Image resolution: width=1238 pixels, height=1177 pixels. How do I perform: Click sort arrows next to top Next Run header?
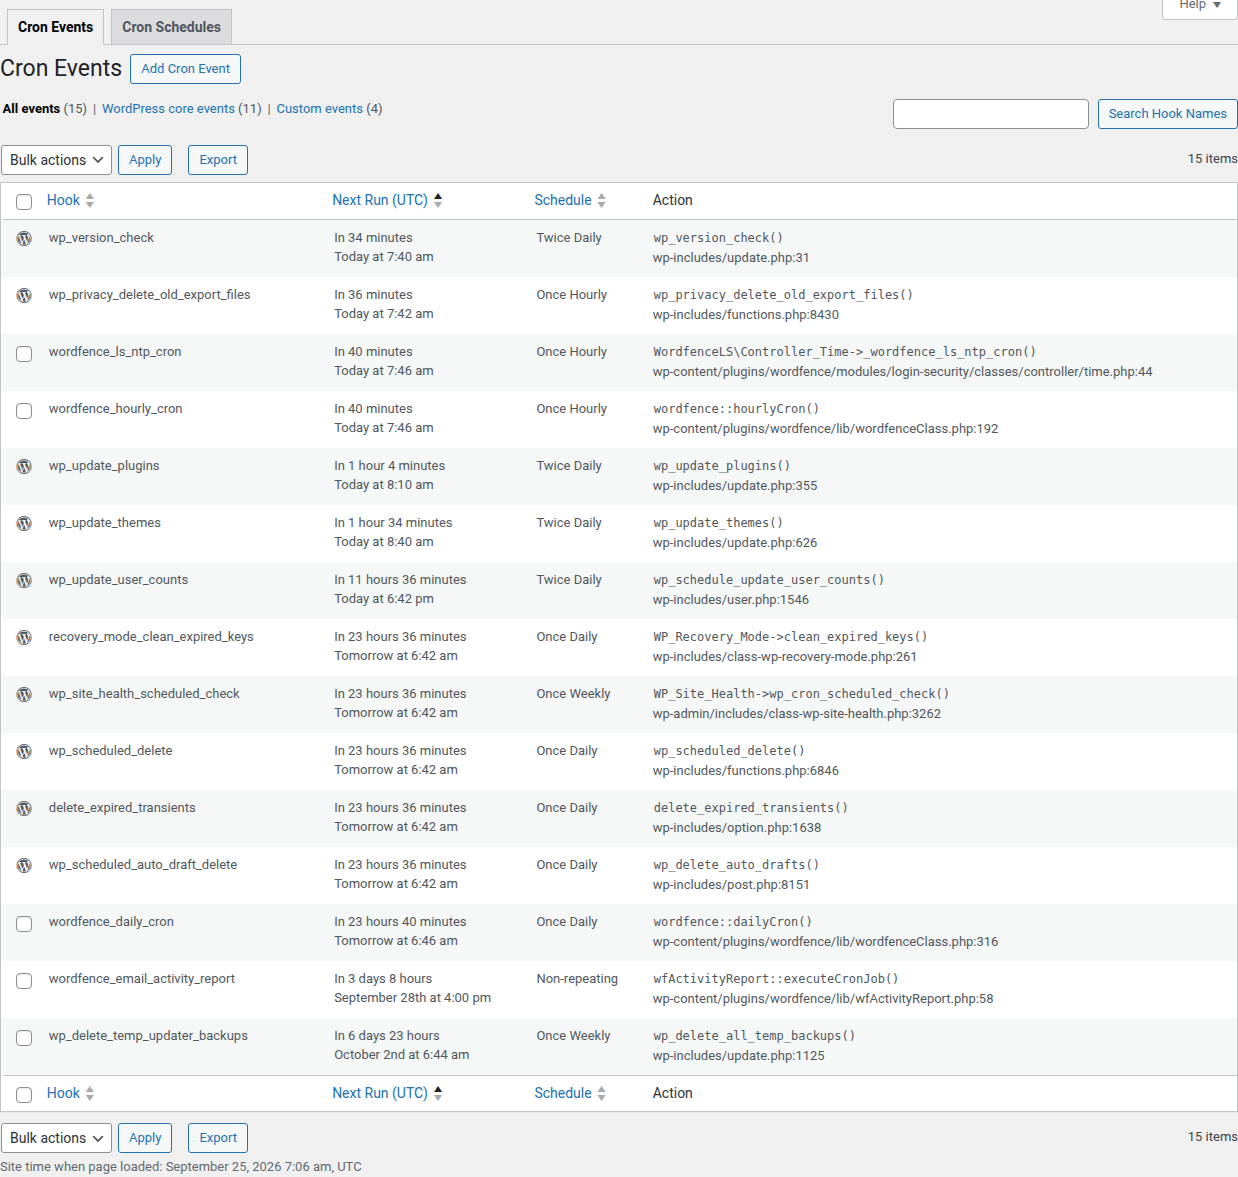pyautogui.click(x=438, y=200)
